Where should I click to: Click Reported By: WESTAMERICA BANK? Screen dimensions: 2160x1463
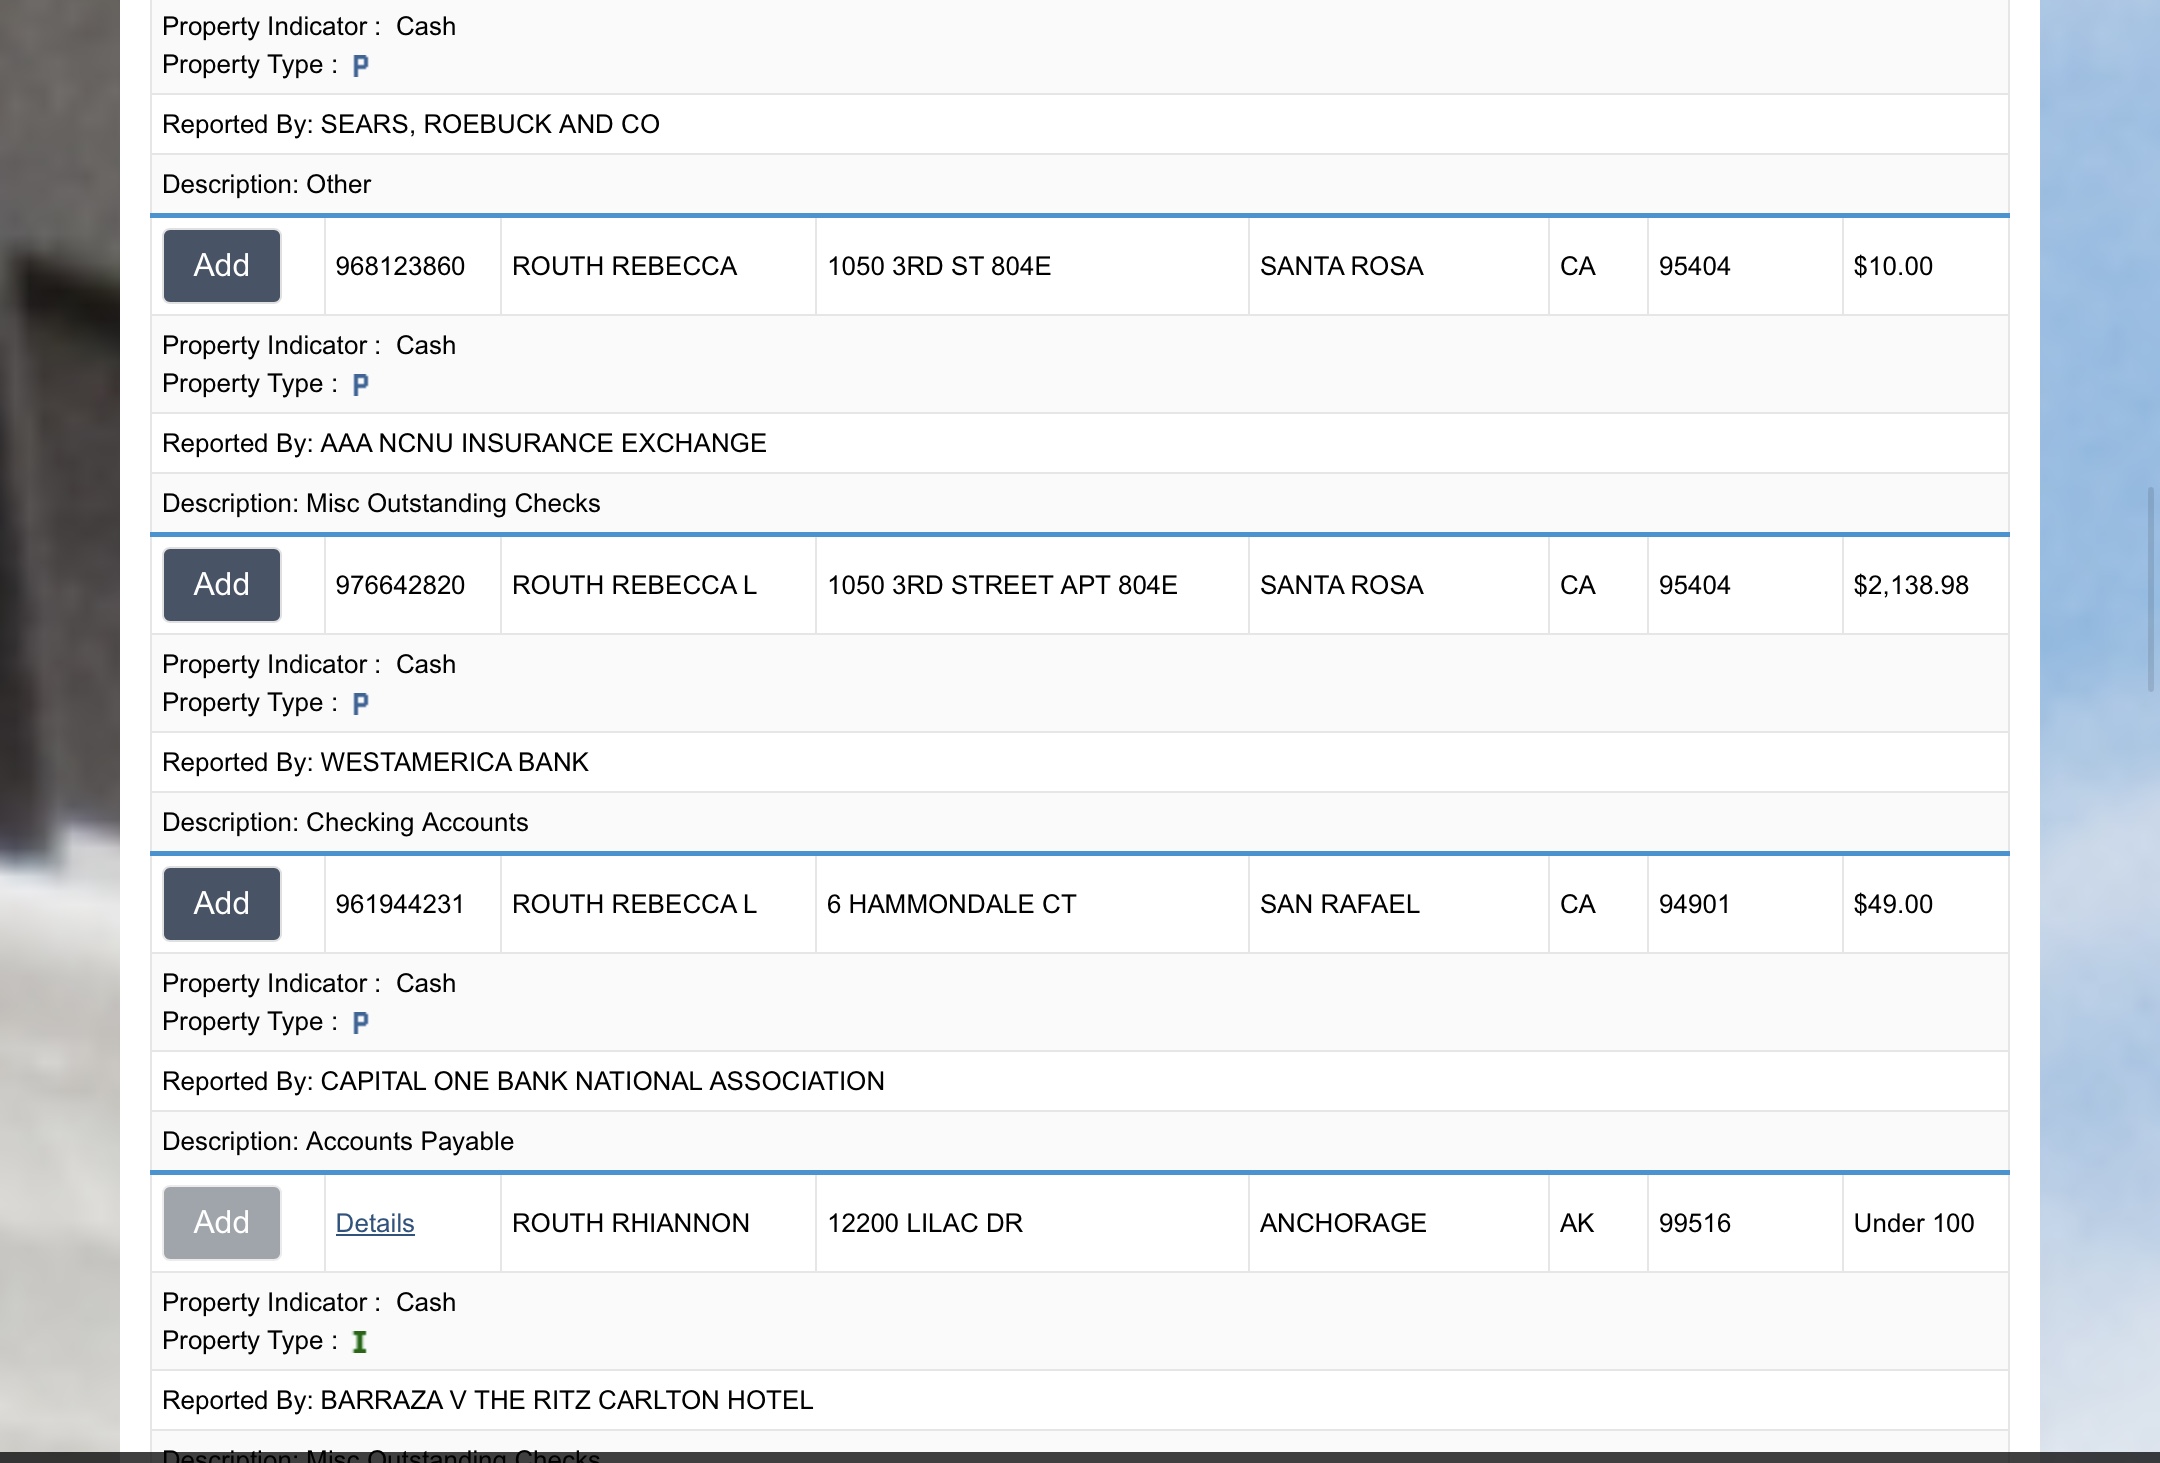375,762
